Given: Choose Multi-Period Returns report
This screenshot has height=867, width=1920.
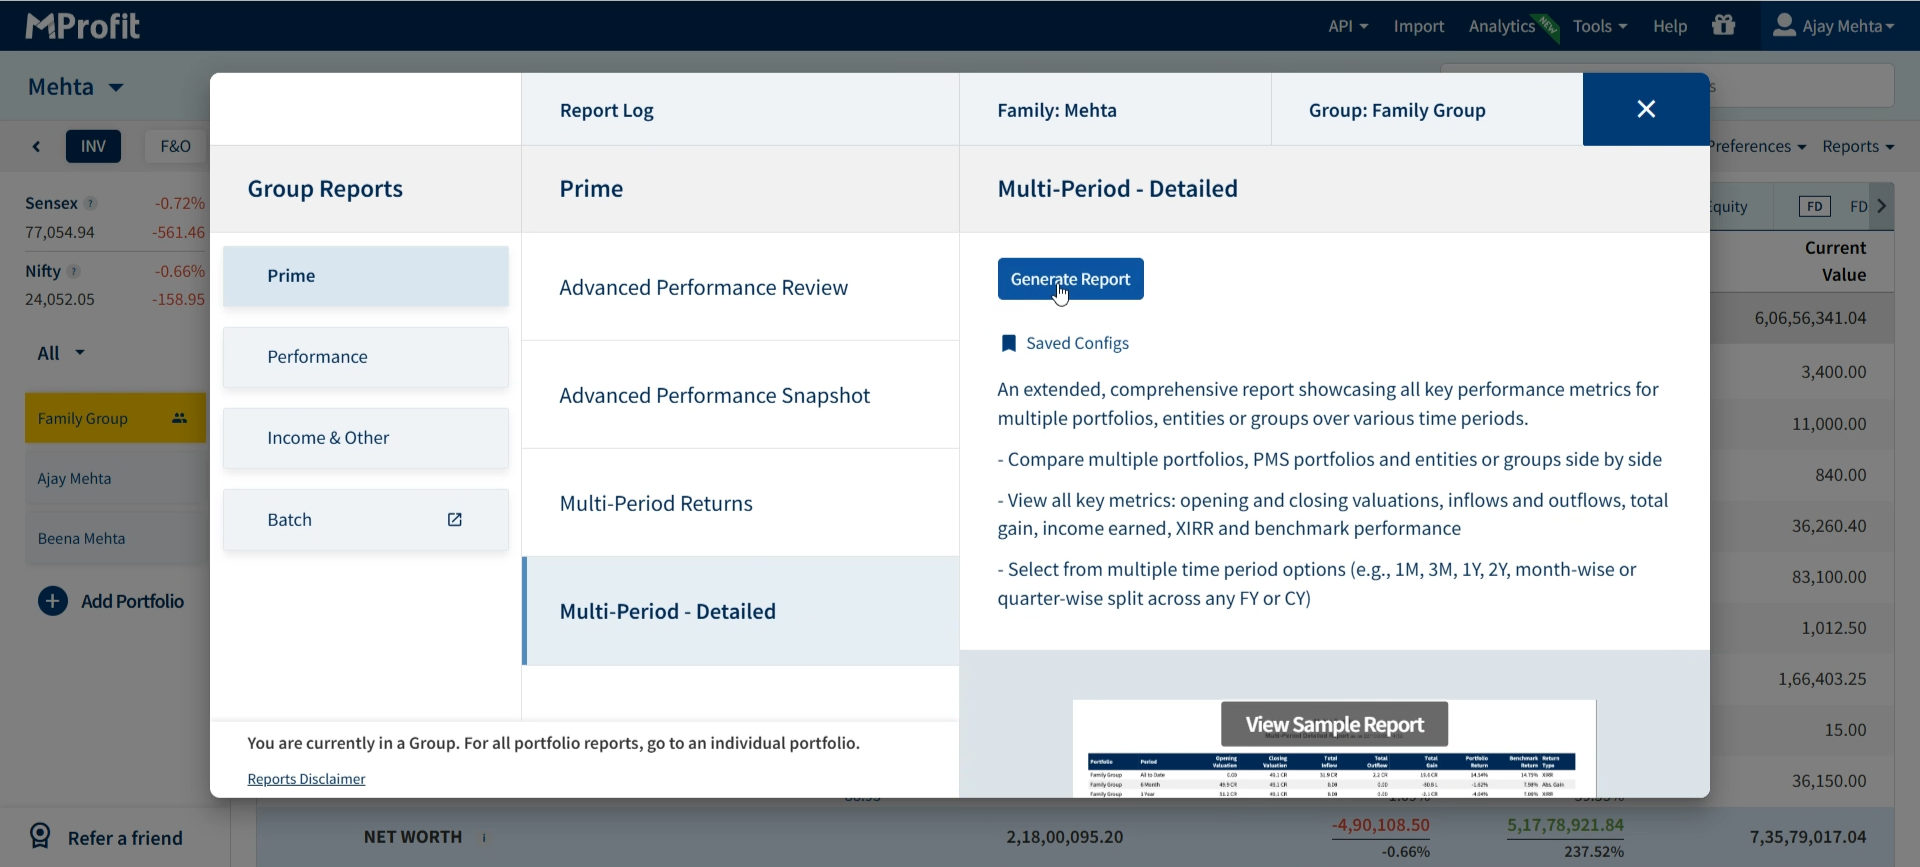Looking at the screenshot, I should click(x=740, y=504).
